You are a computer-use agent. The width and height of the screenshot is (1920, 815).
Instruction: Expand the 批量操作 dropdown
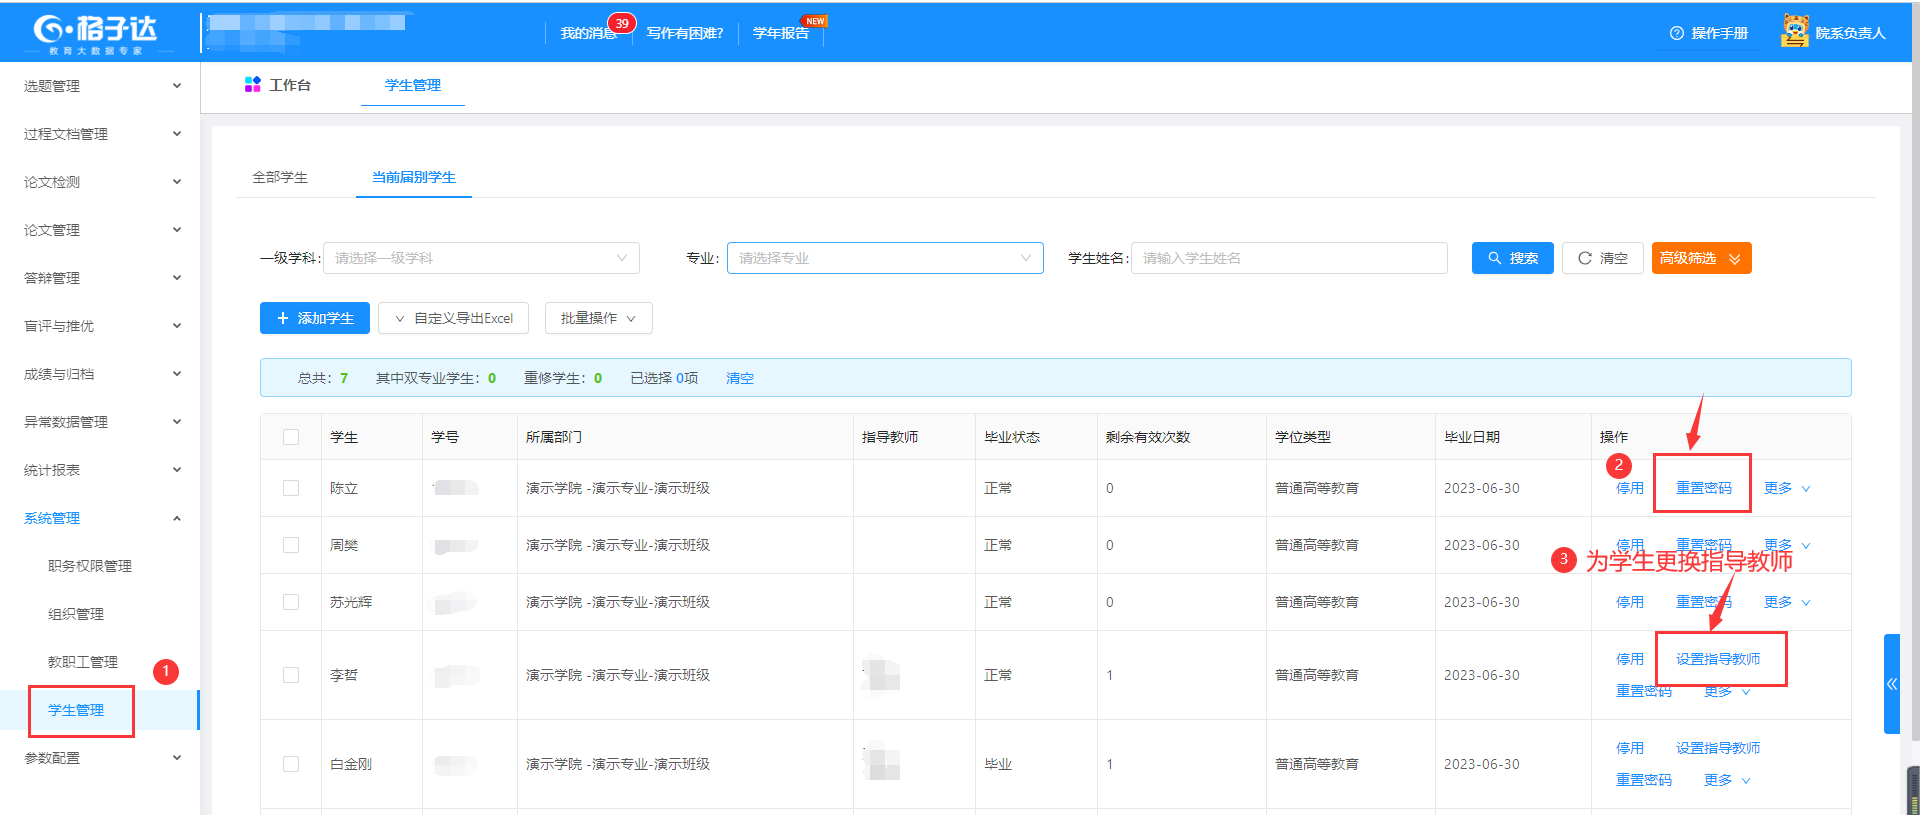pyautogui.click(x=598, y=318)
